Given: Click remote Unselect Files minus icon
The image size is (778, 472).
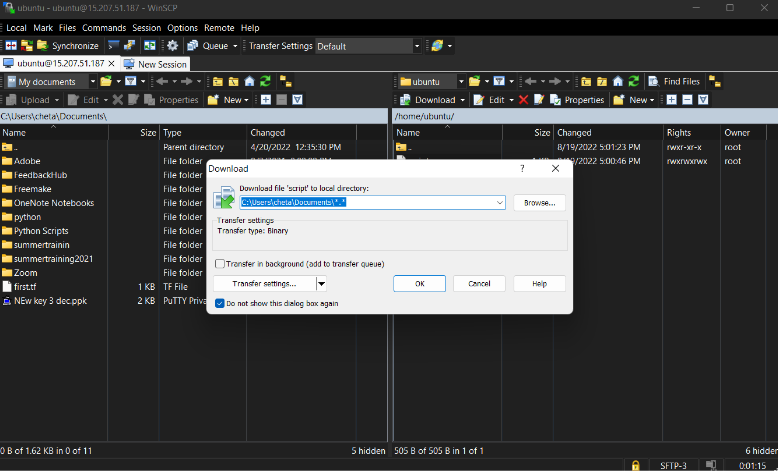Looking at the screenshot, I should 687,100.
